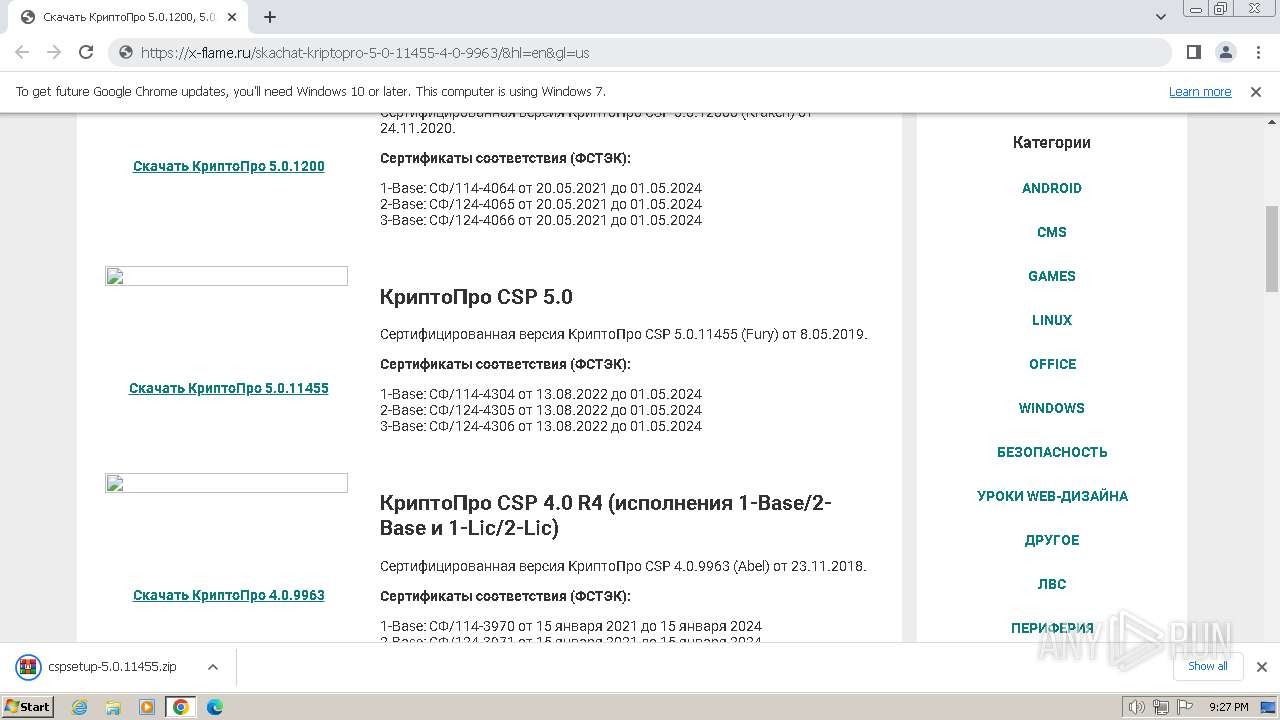Go back using the browser back arrow

point(22,52)
